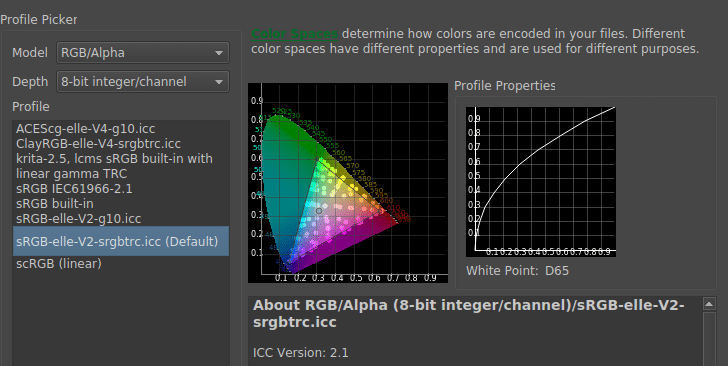This screenshot has height=366, width=728.
Task: Open the Color Spaces link
Action: coord(295,34)
